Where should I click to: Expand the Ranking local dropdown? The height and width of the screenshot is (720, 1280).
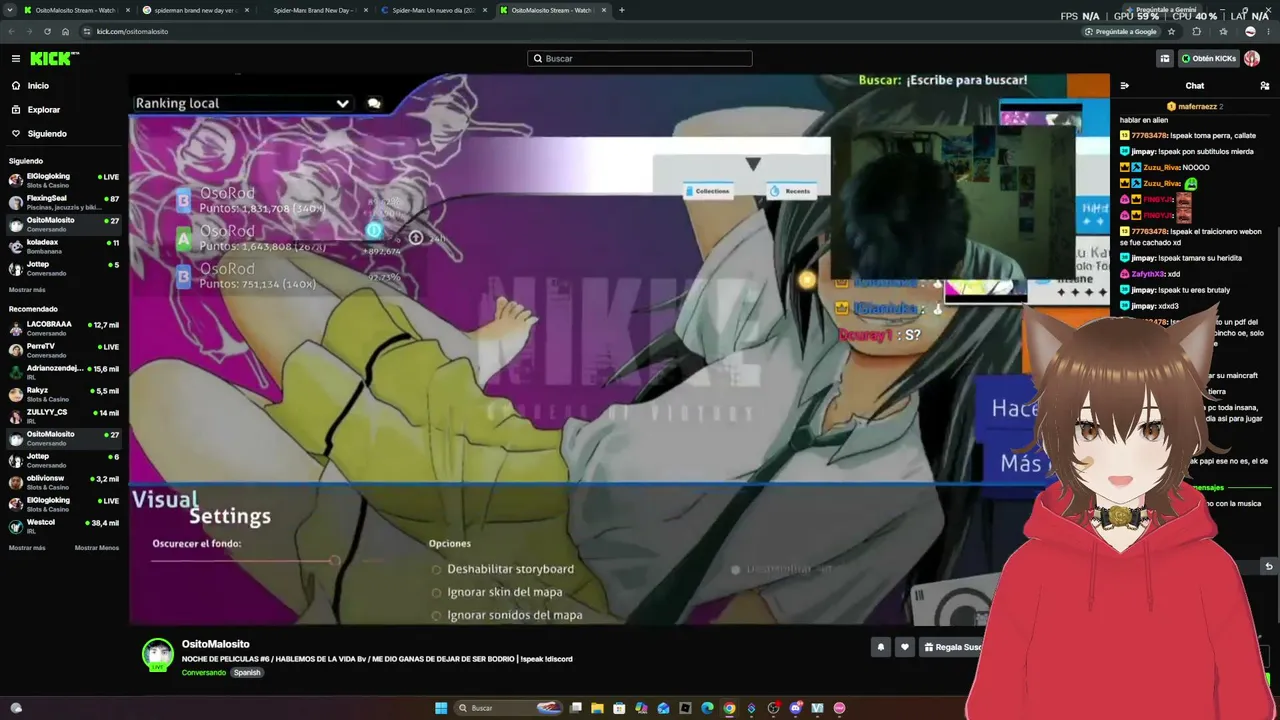[243, 103]
